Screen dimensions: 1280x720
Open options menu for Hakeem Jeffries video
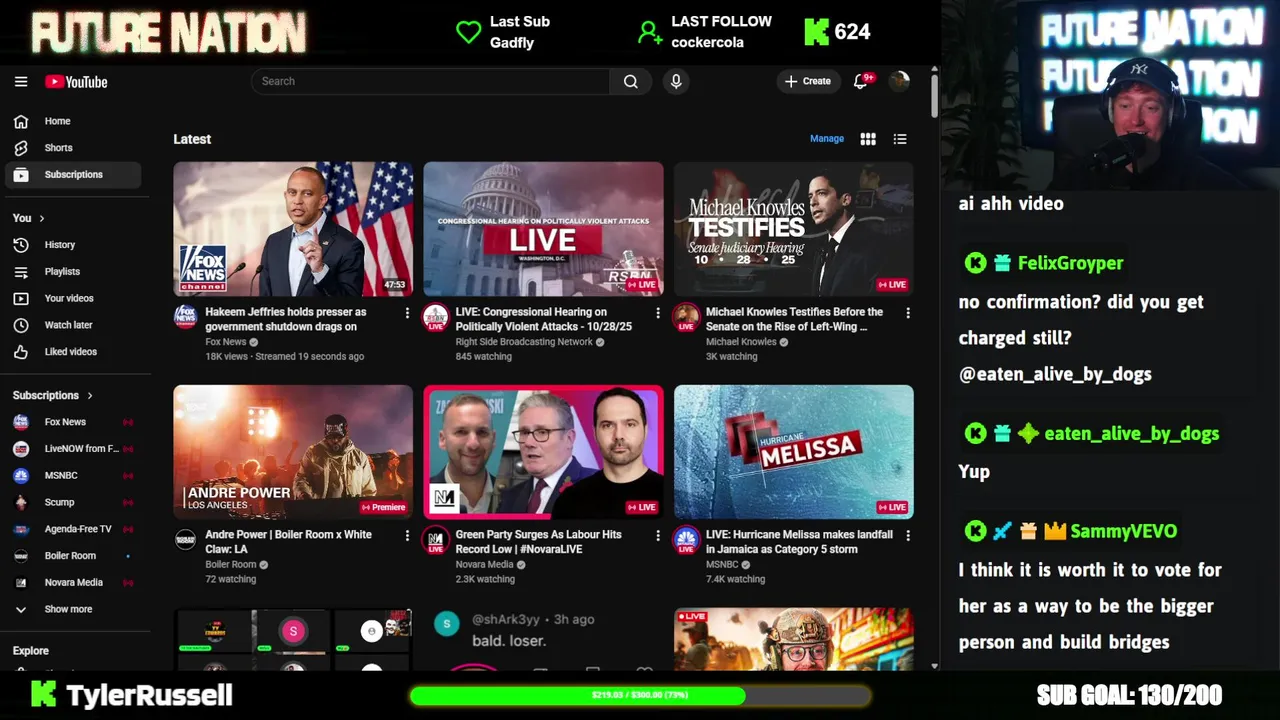[x=407, y=313]
